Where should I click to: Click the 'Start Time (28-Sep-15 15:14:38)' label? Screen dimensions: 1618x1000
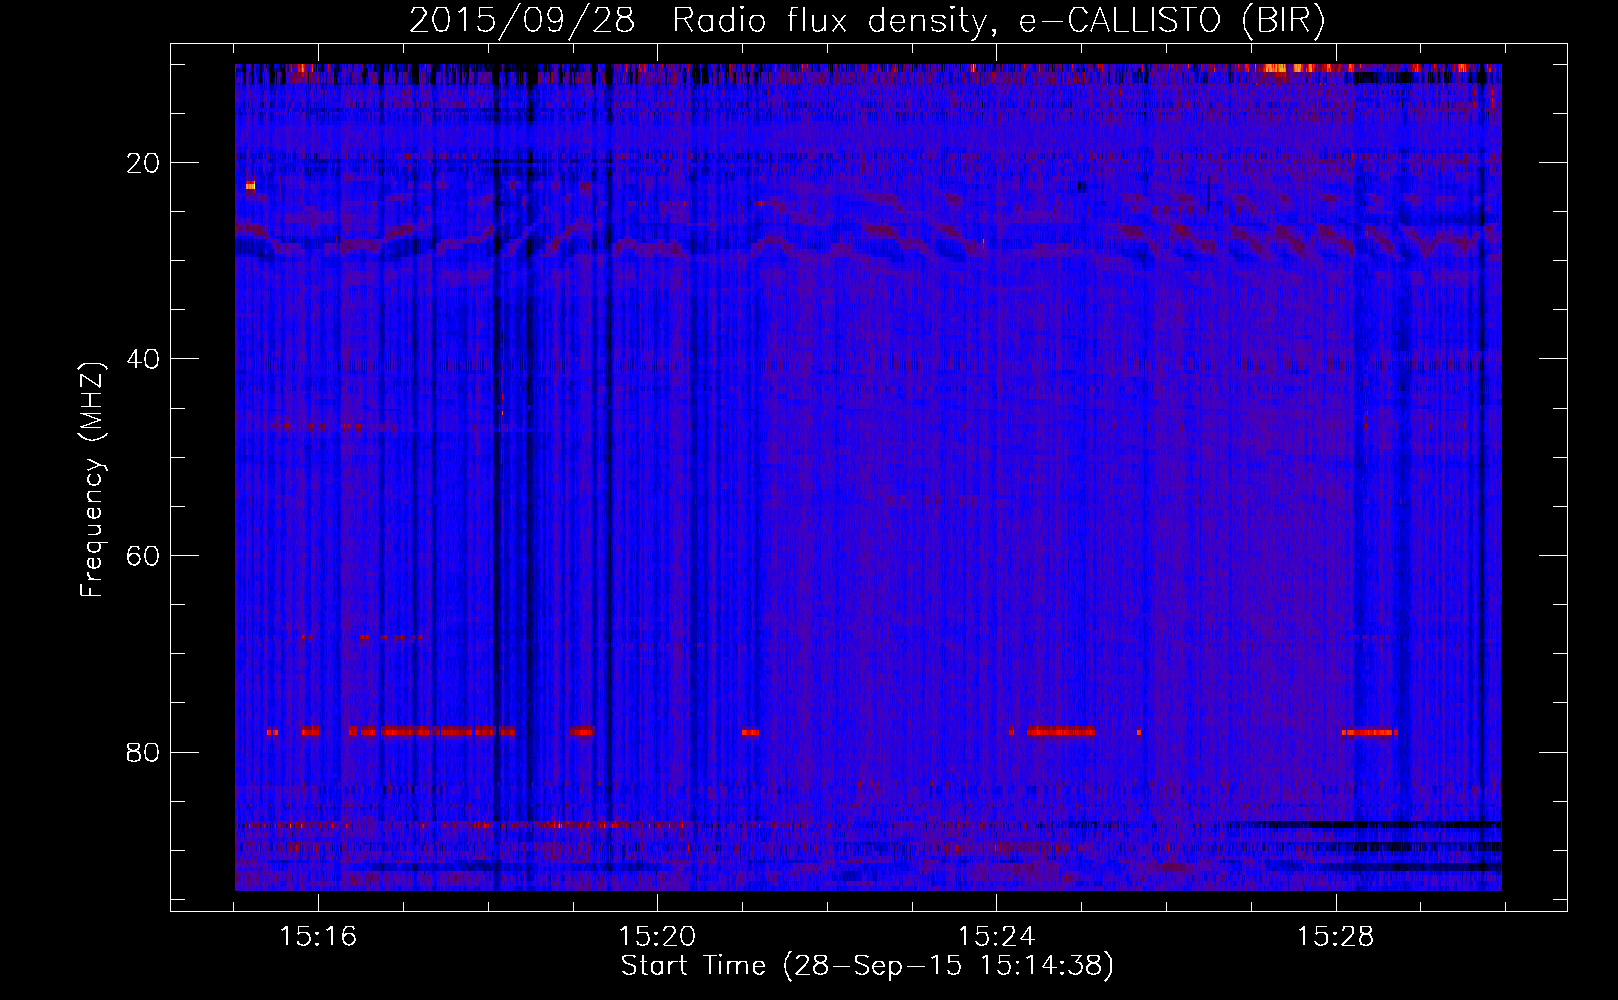(x=867, y=966)
